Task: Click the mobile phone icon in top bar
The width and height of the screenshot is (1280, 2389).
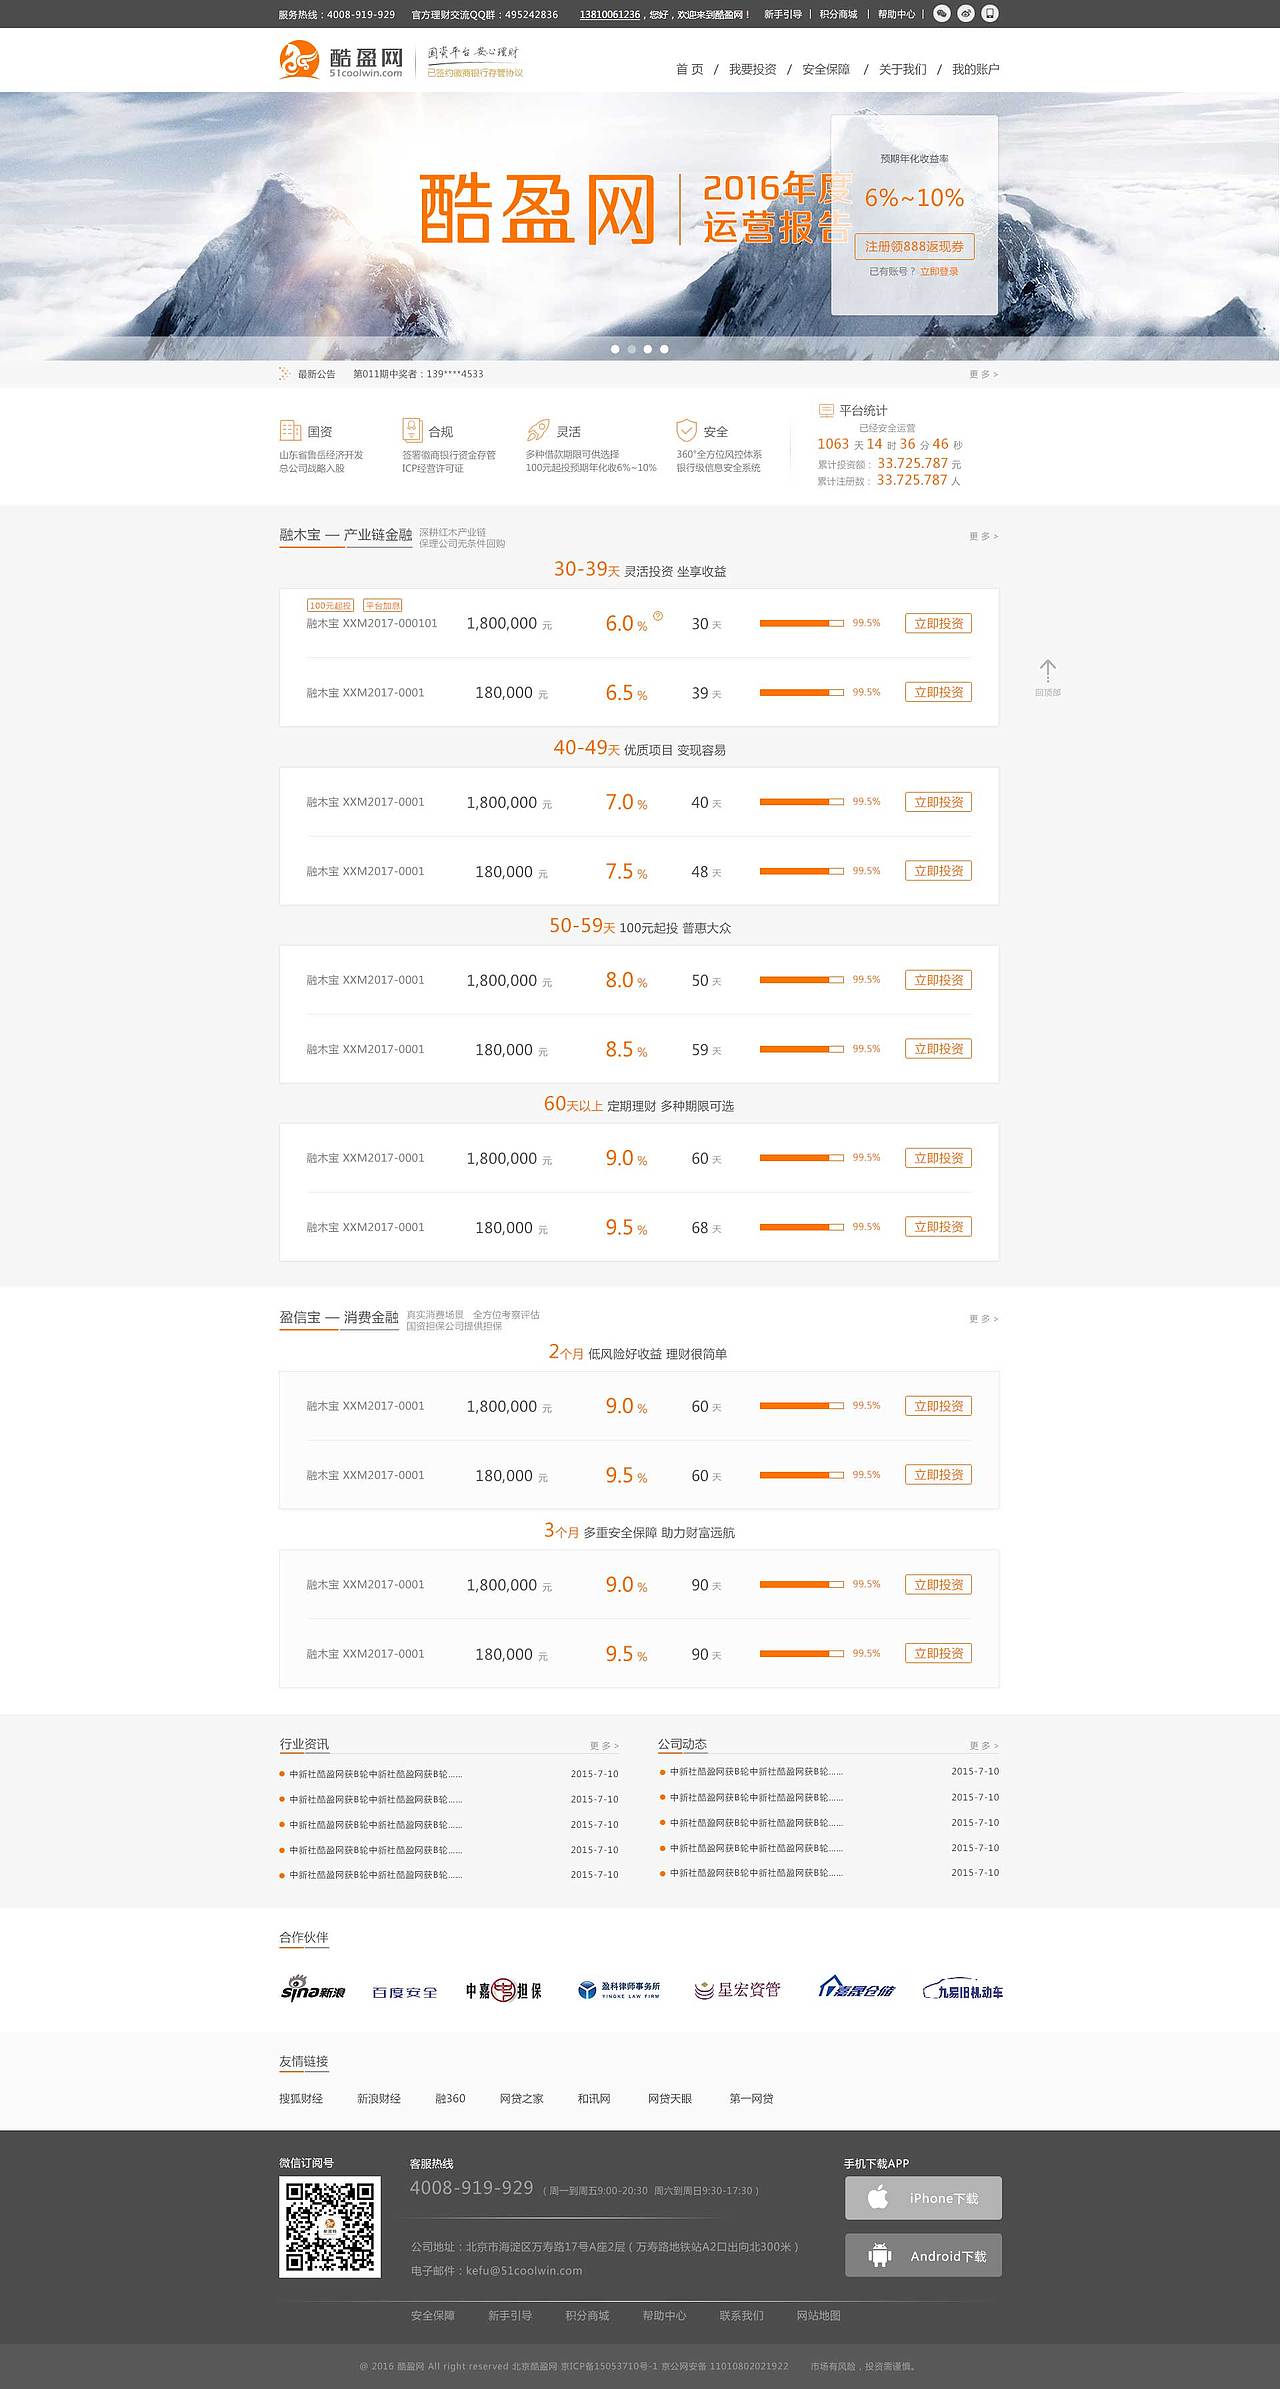Action: click(x=990, y=14)
